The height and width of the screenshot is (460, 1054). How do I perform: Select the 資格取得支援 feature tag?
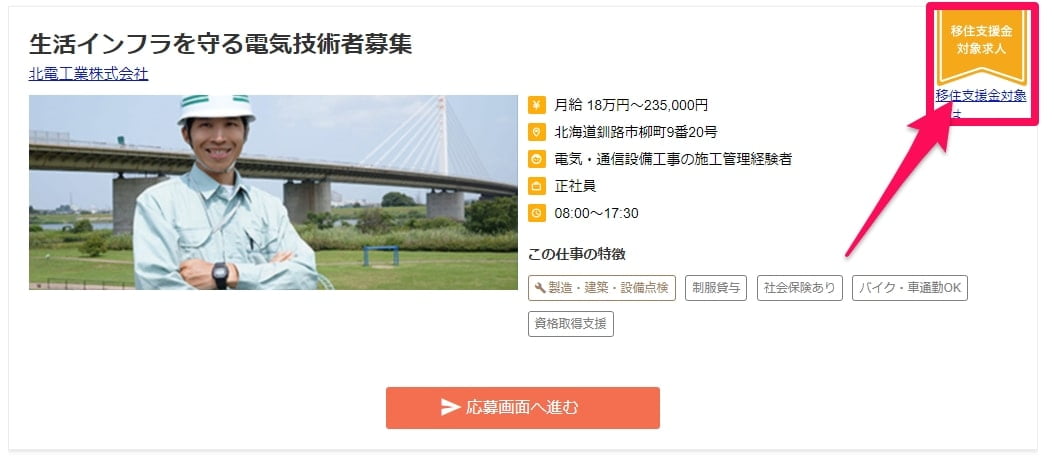click(571, 323)
